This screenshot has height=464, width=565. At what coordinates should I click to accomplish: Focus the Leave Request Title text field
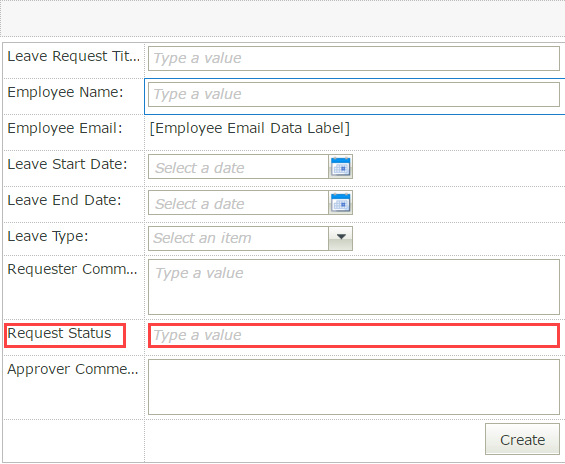point(354,58)
